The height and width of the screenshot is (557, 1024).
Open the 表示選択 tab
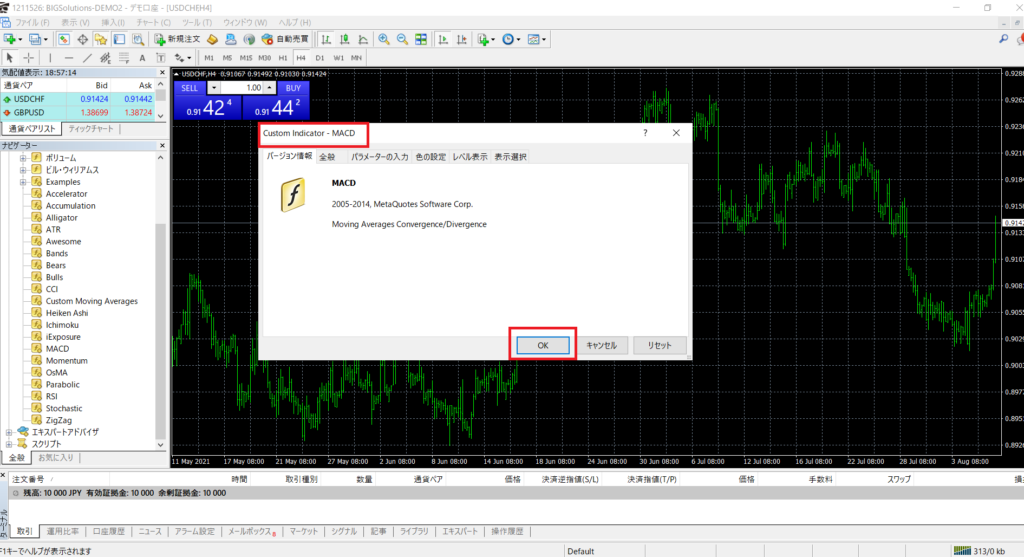pyautogui.click(x=511, y=157)
